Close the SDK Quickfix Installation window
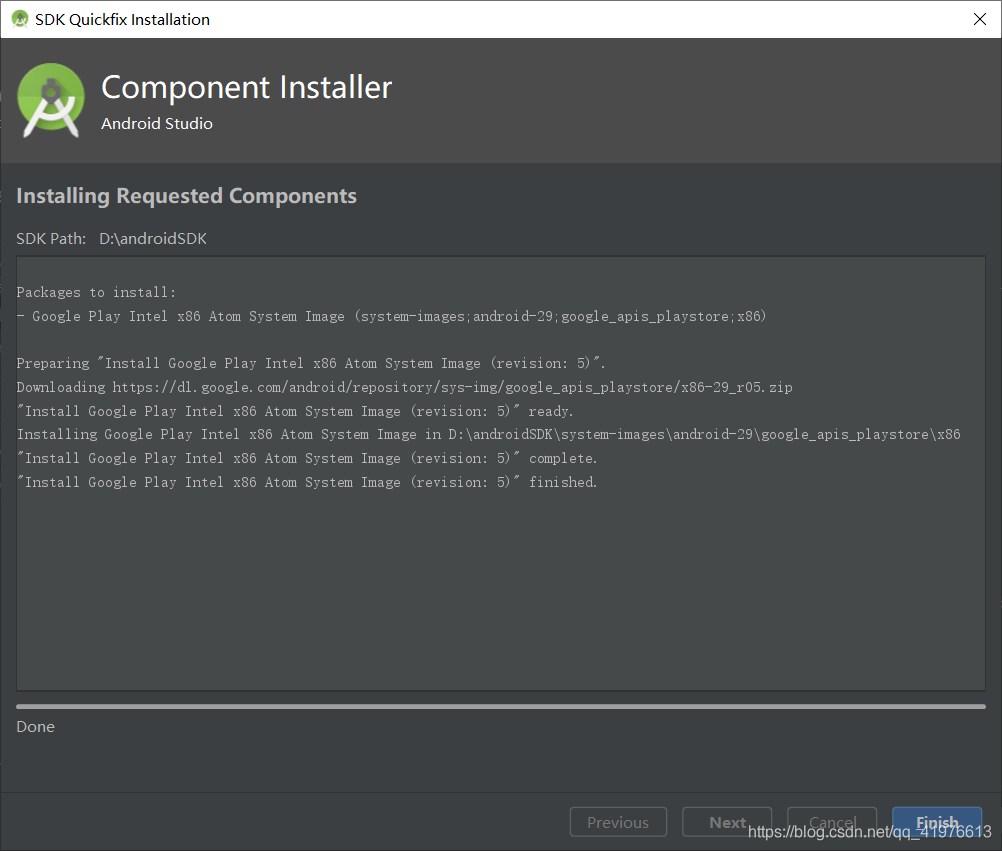 pos(979,19)
